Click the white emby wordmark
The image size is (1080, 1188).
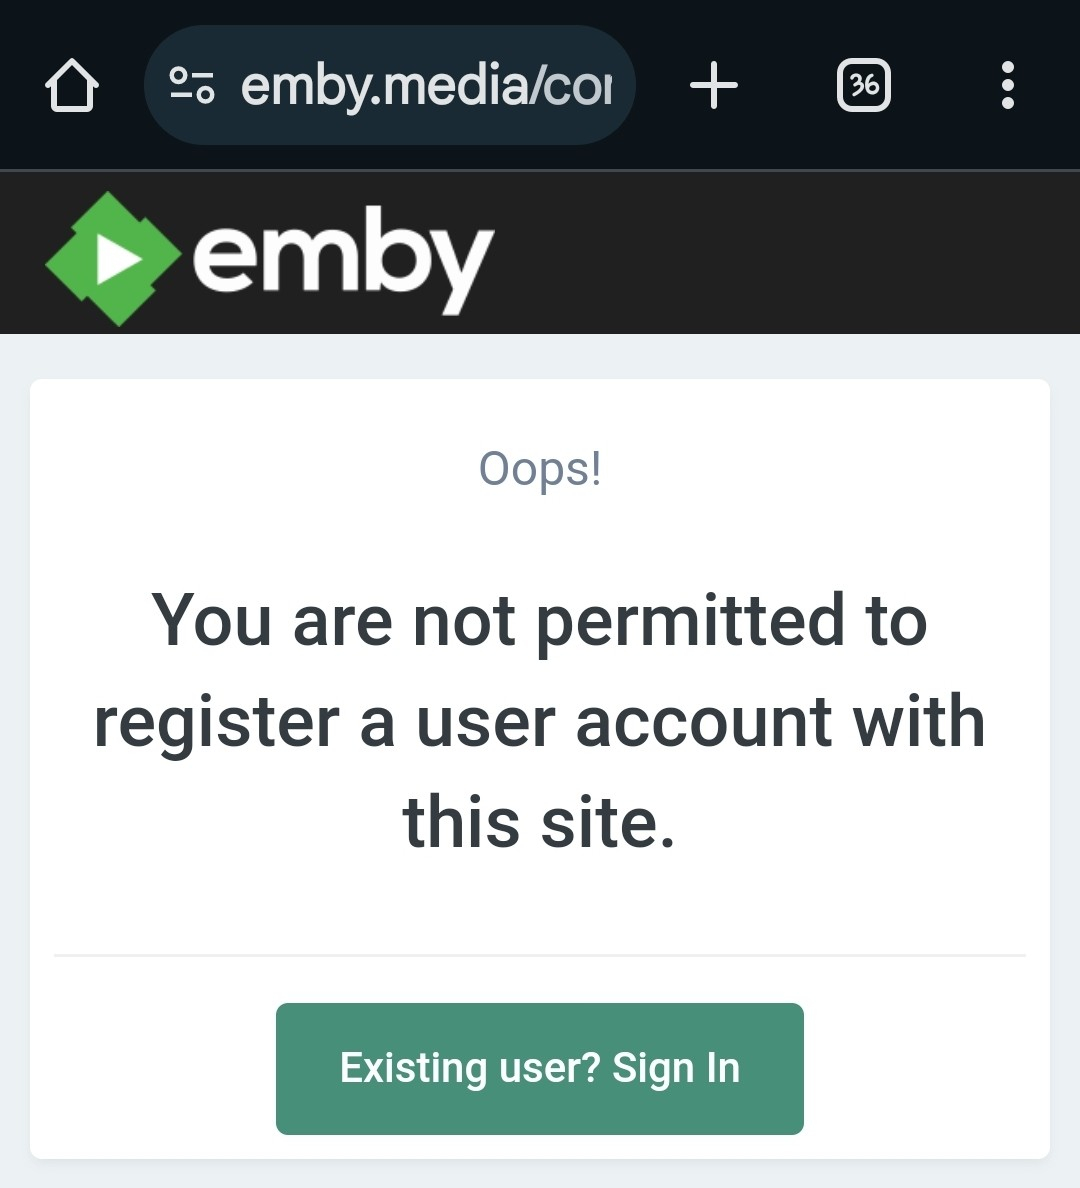(x=342, y=256)
